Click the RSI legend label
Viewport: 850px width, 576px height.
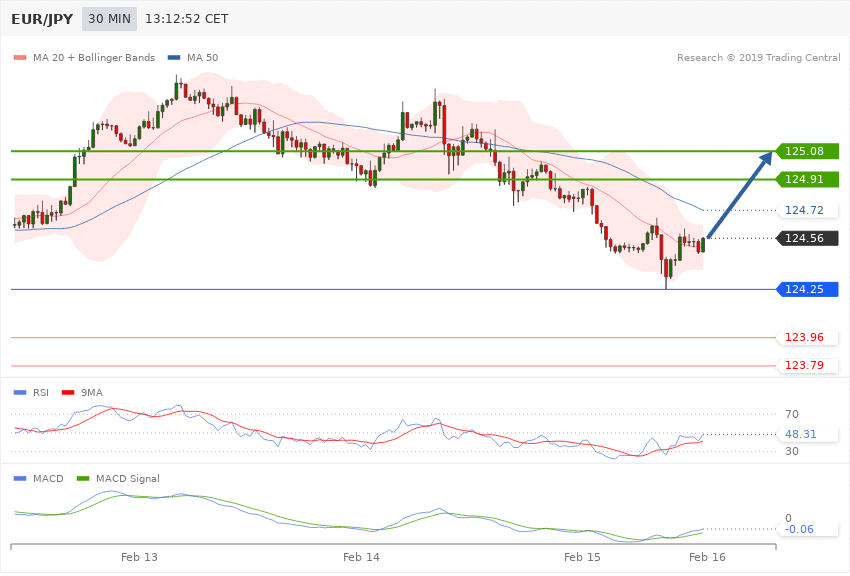pos(41,393)
